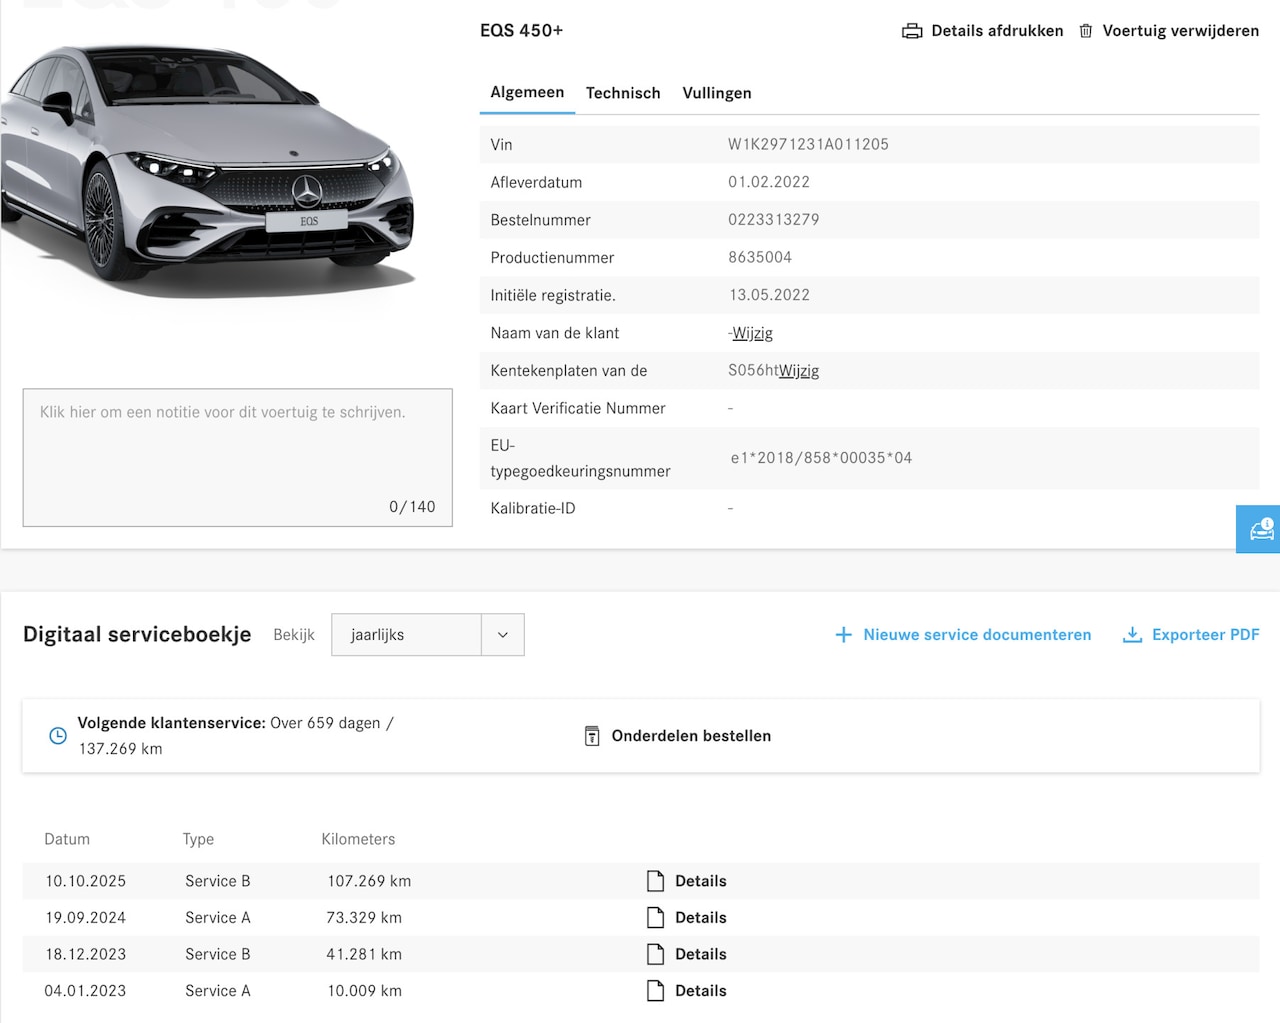Open document icon for 10.10.2025 service

(655, 881)
